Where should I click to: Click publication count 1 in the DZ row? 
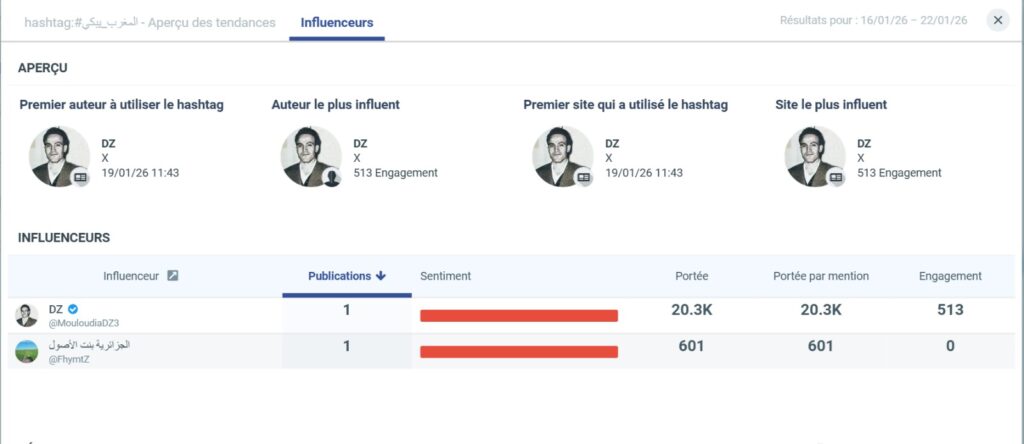347,310
